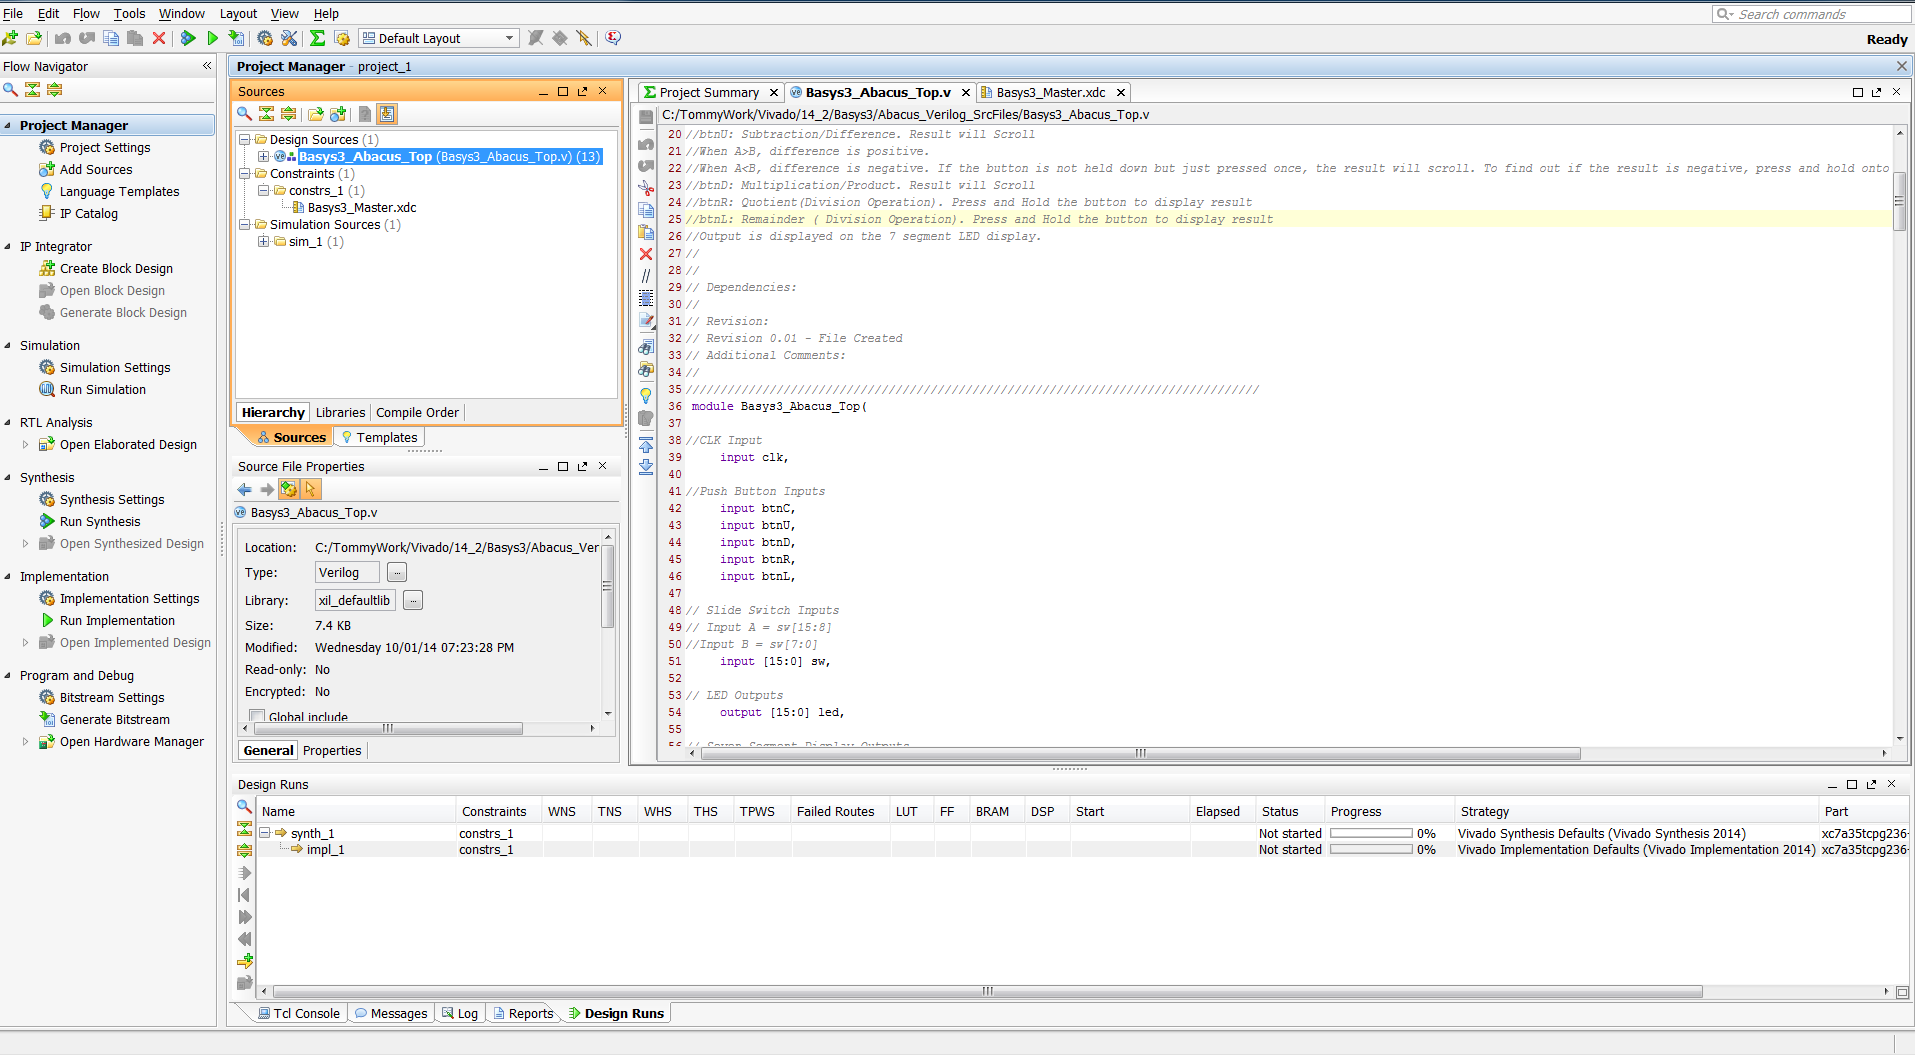Click the wrench and screwdriver Options toolbar icon
Viewport: 1915px width, 1055px height.
click(x=289, y=38)
